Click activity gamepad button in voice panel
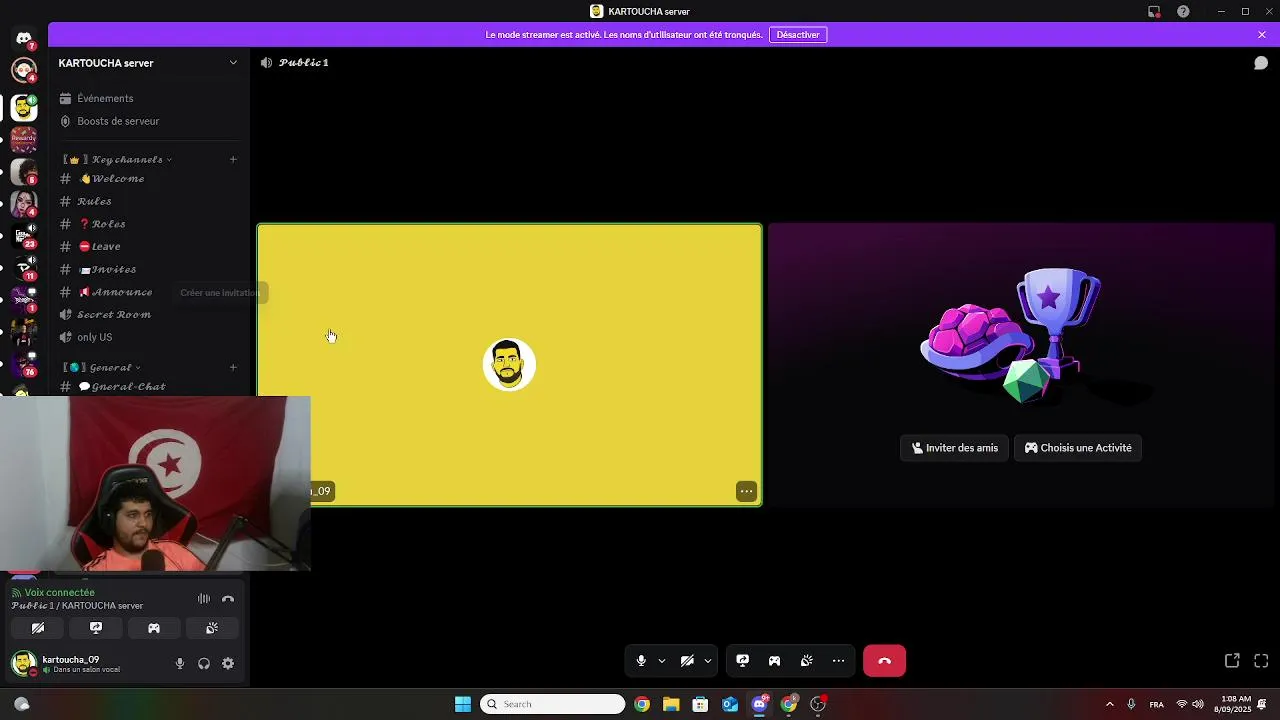The height and width of the screenshot is (720, 1280). [154, 628]
